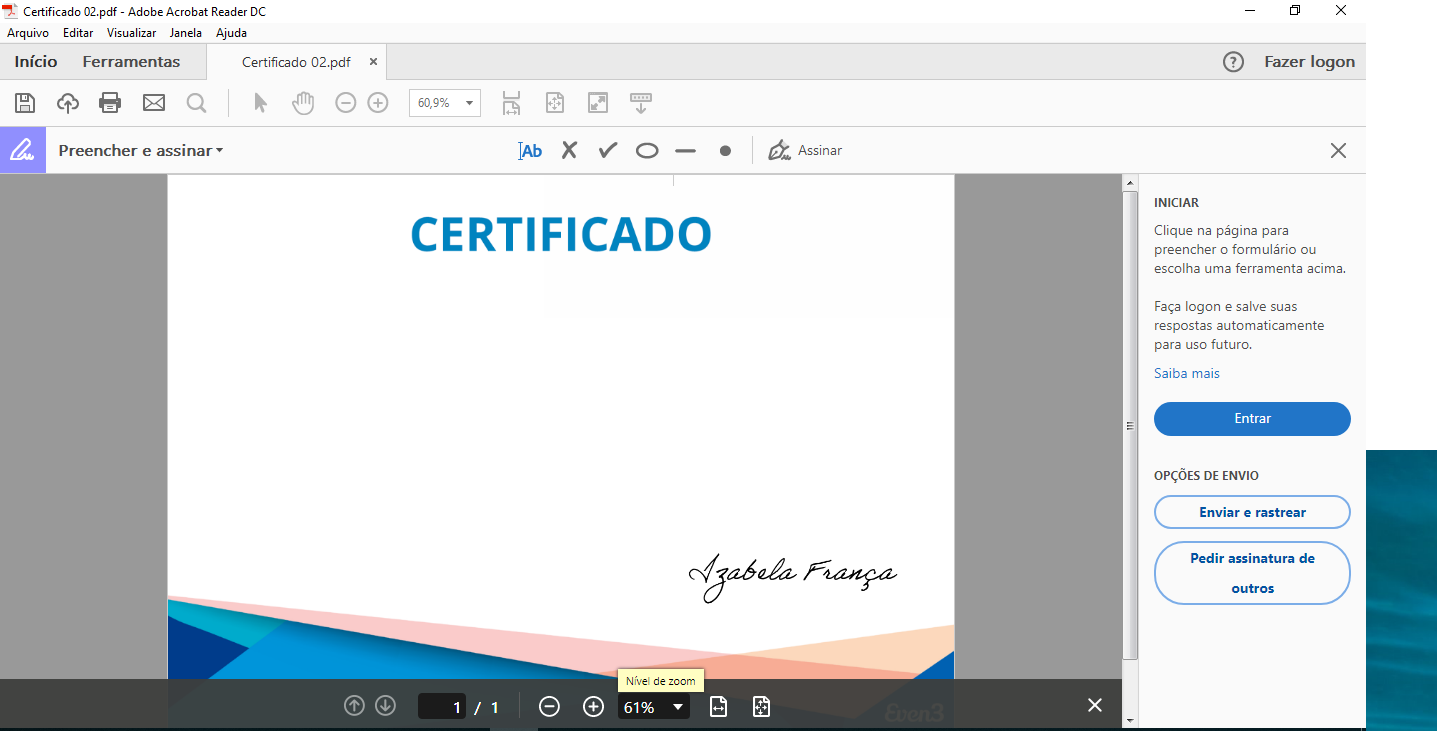Choose the X cross mark tool
This screenshot has width=1437, height=731.
[x=569, y=150]
